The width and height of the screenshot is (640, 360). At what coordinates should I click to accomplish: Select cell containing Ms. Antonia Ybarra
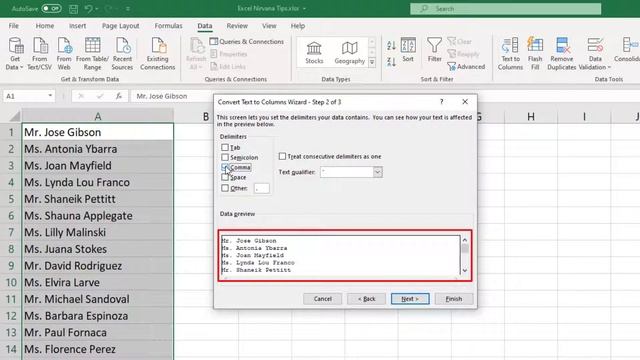pos(98,149)
